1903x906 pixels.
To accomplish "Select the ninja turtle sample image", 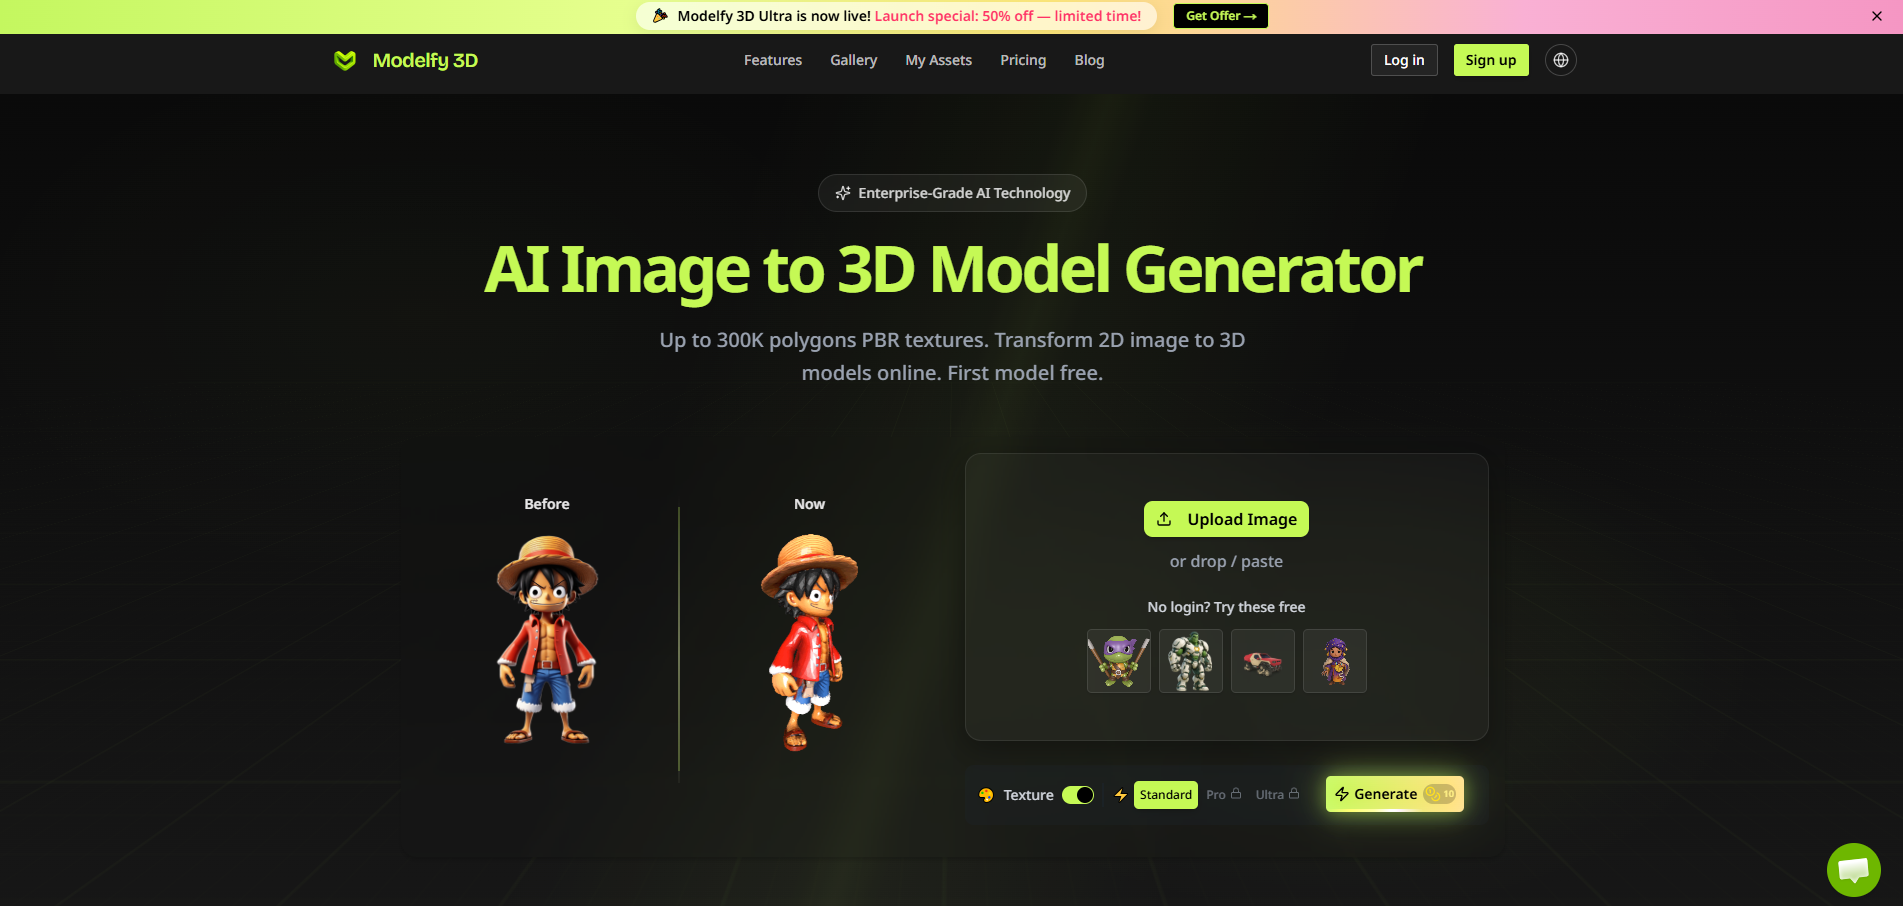I will pos(1118,661).
